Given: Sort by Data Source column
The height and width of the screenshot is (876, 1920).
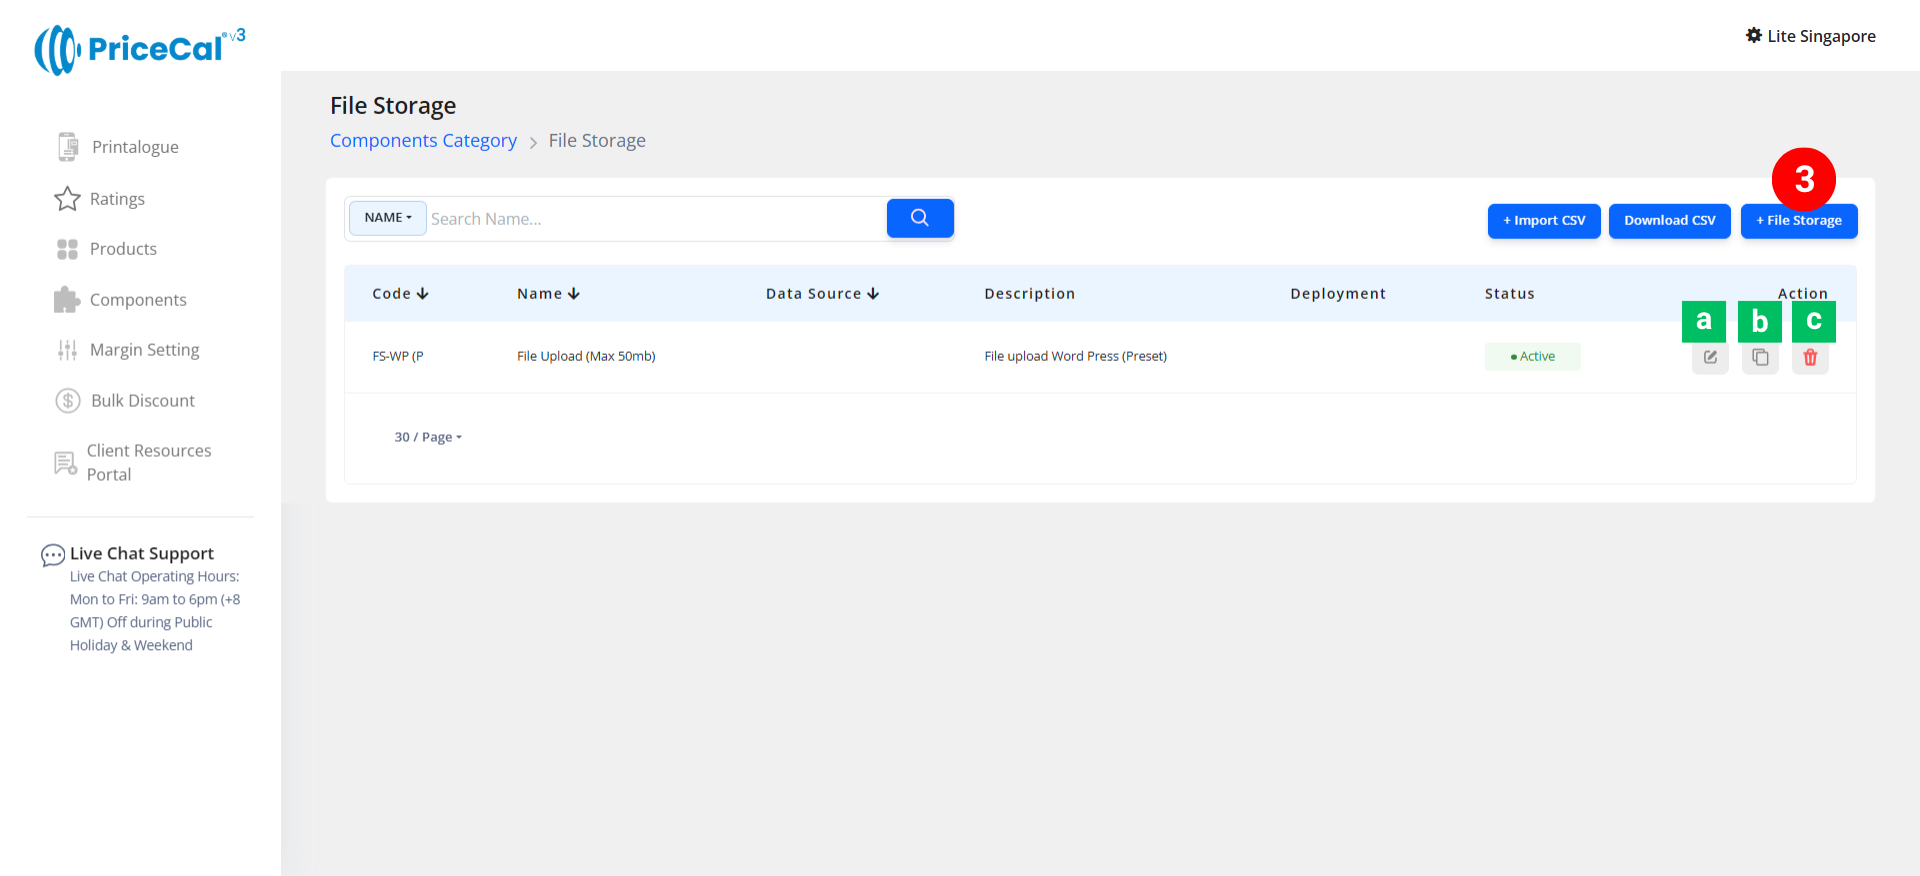Looking at the screenshot, I should [x=873, y=294].
